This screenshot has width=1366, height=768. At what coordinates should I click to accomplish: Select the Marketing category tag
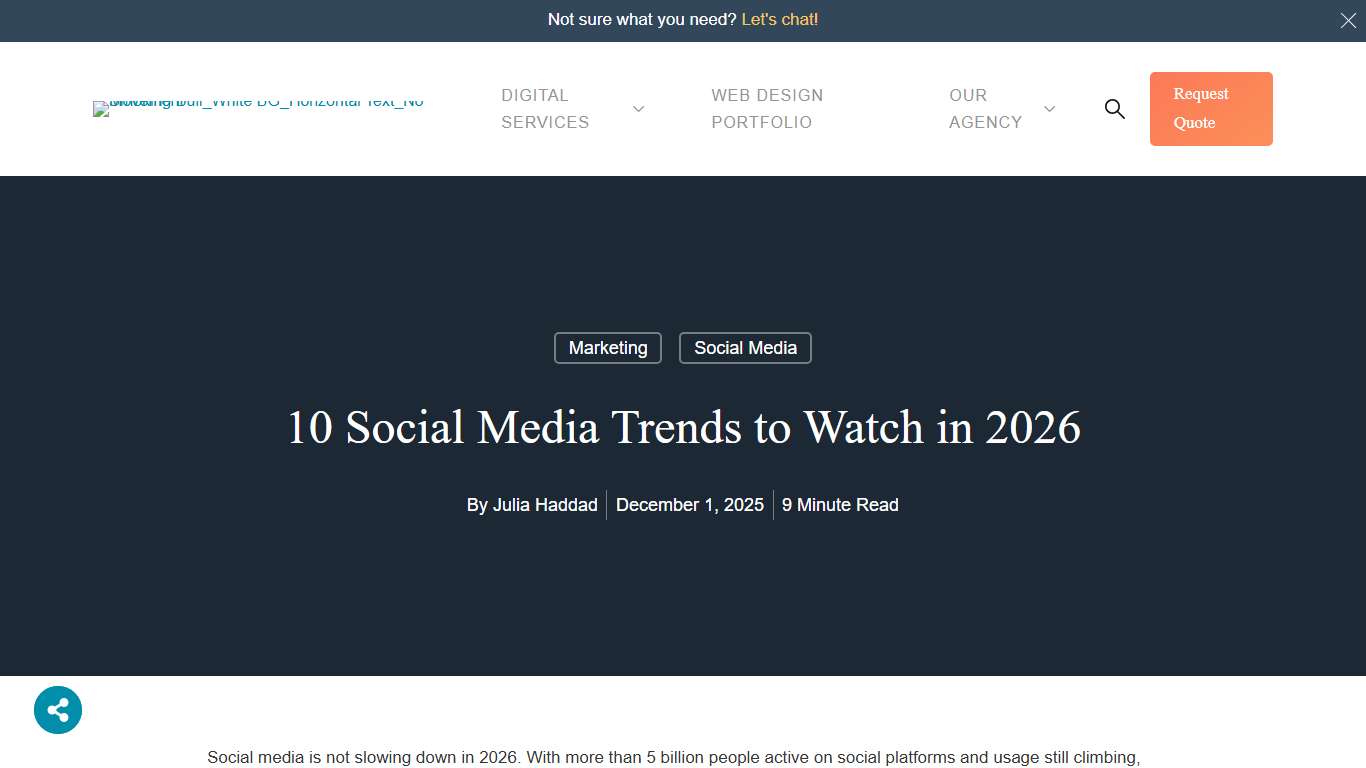(x=607, y=348)
